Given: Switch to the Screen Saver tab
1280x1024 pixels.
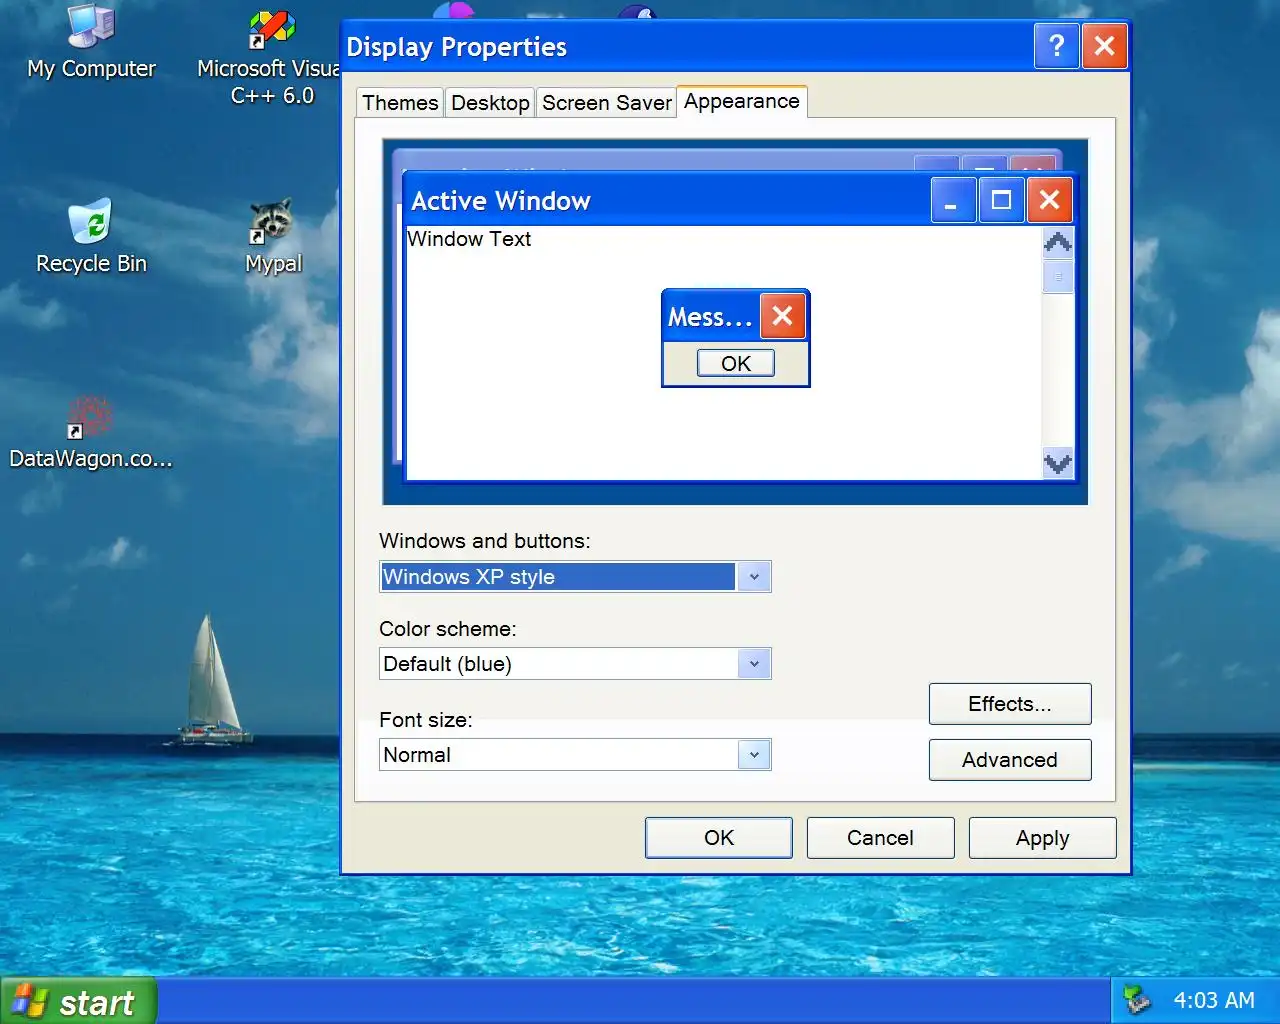Looking at the screenshot, I should pos(606,102).
